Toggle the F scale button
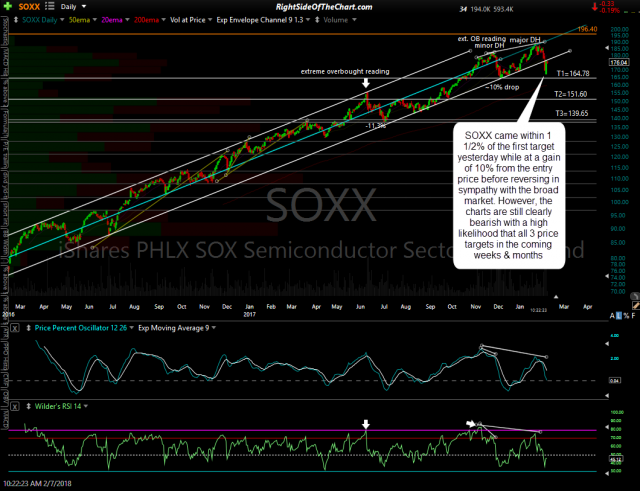Viewport: 640px width, 491px height. pos(633,316)
